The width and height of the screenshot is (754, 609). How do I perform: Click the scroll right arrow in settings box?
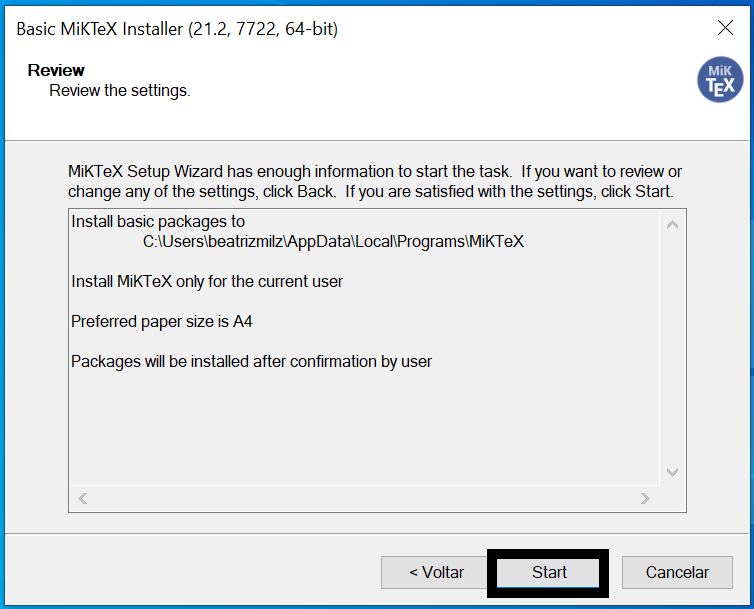(646, 498)
